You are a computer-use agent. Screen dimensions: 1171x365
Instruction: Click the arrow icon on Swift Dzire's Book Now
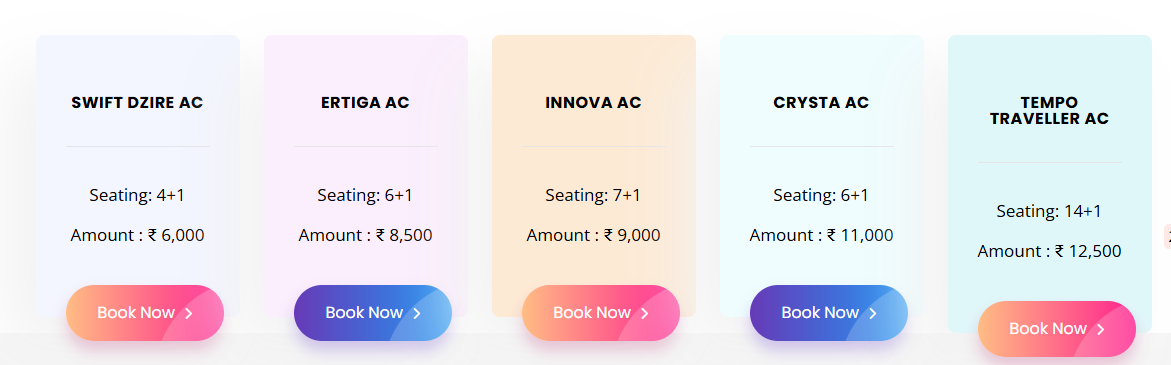(189, 313)
